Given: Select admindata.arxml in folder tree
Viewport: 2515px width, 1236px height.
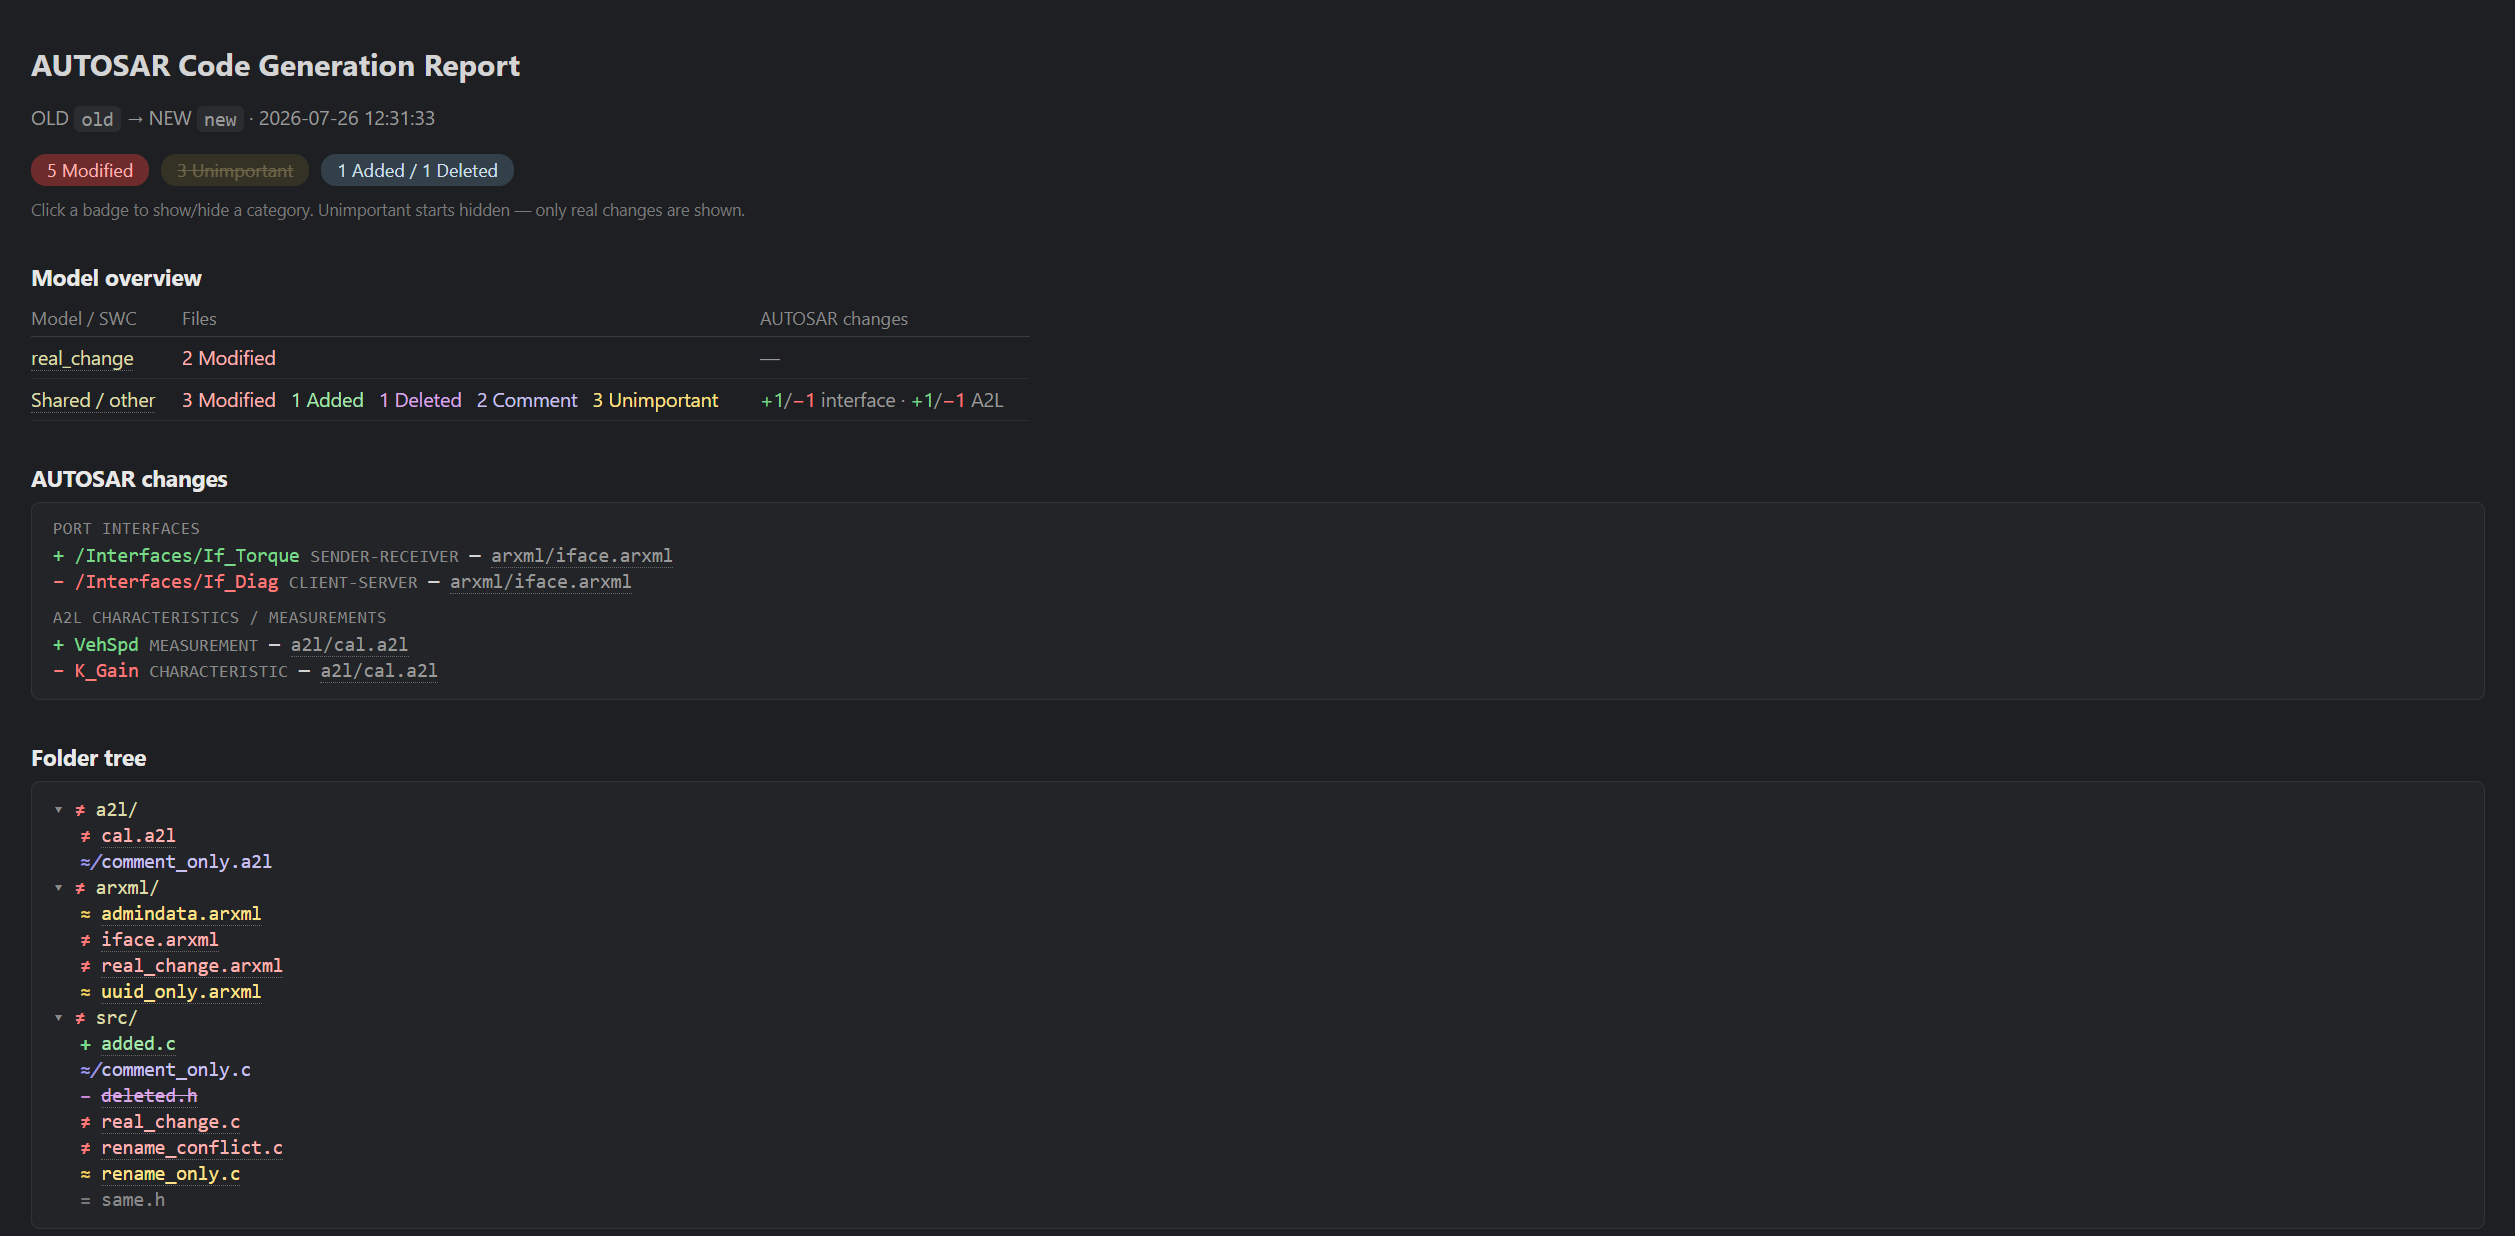Looking at the screenshot, I should 181,913.
